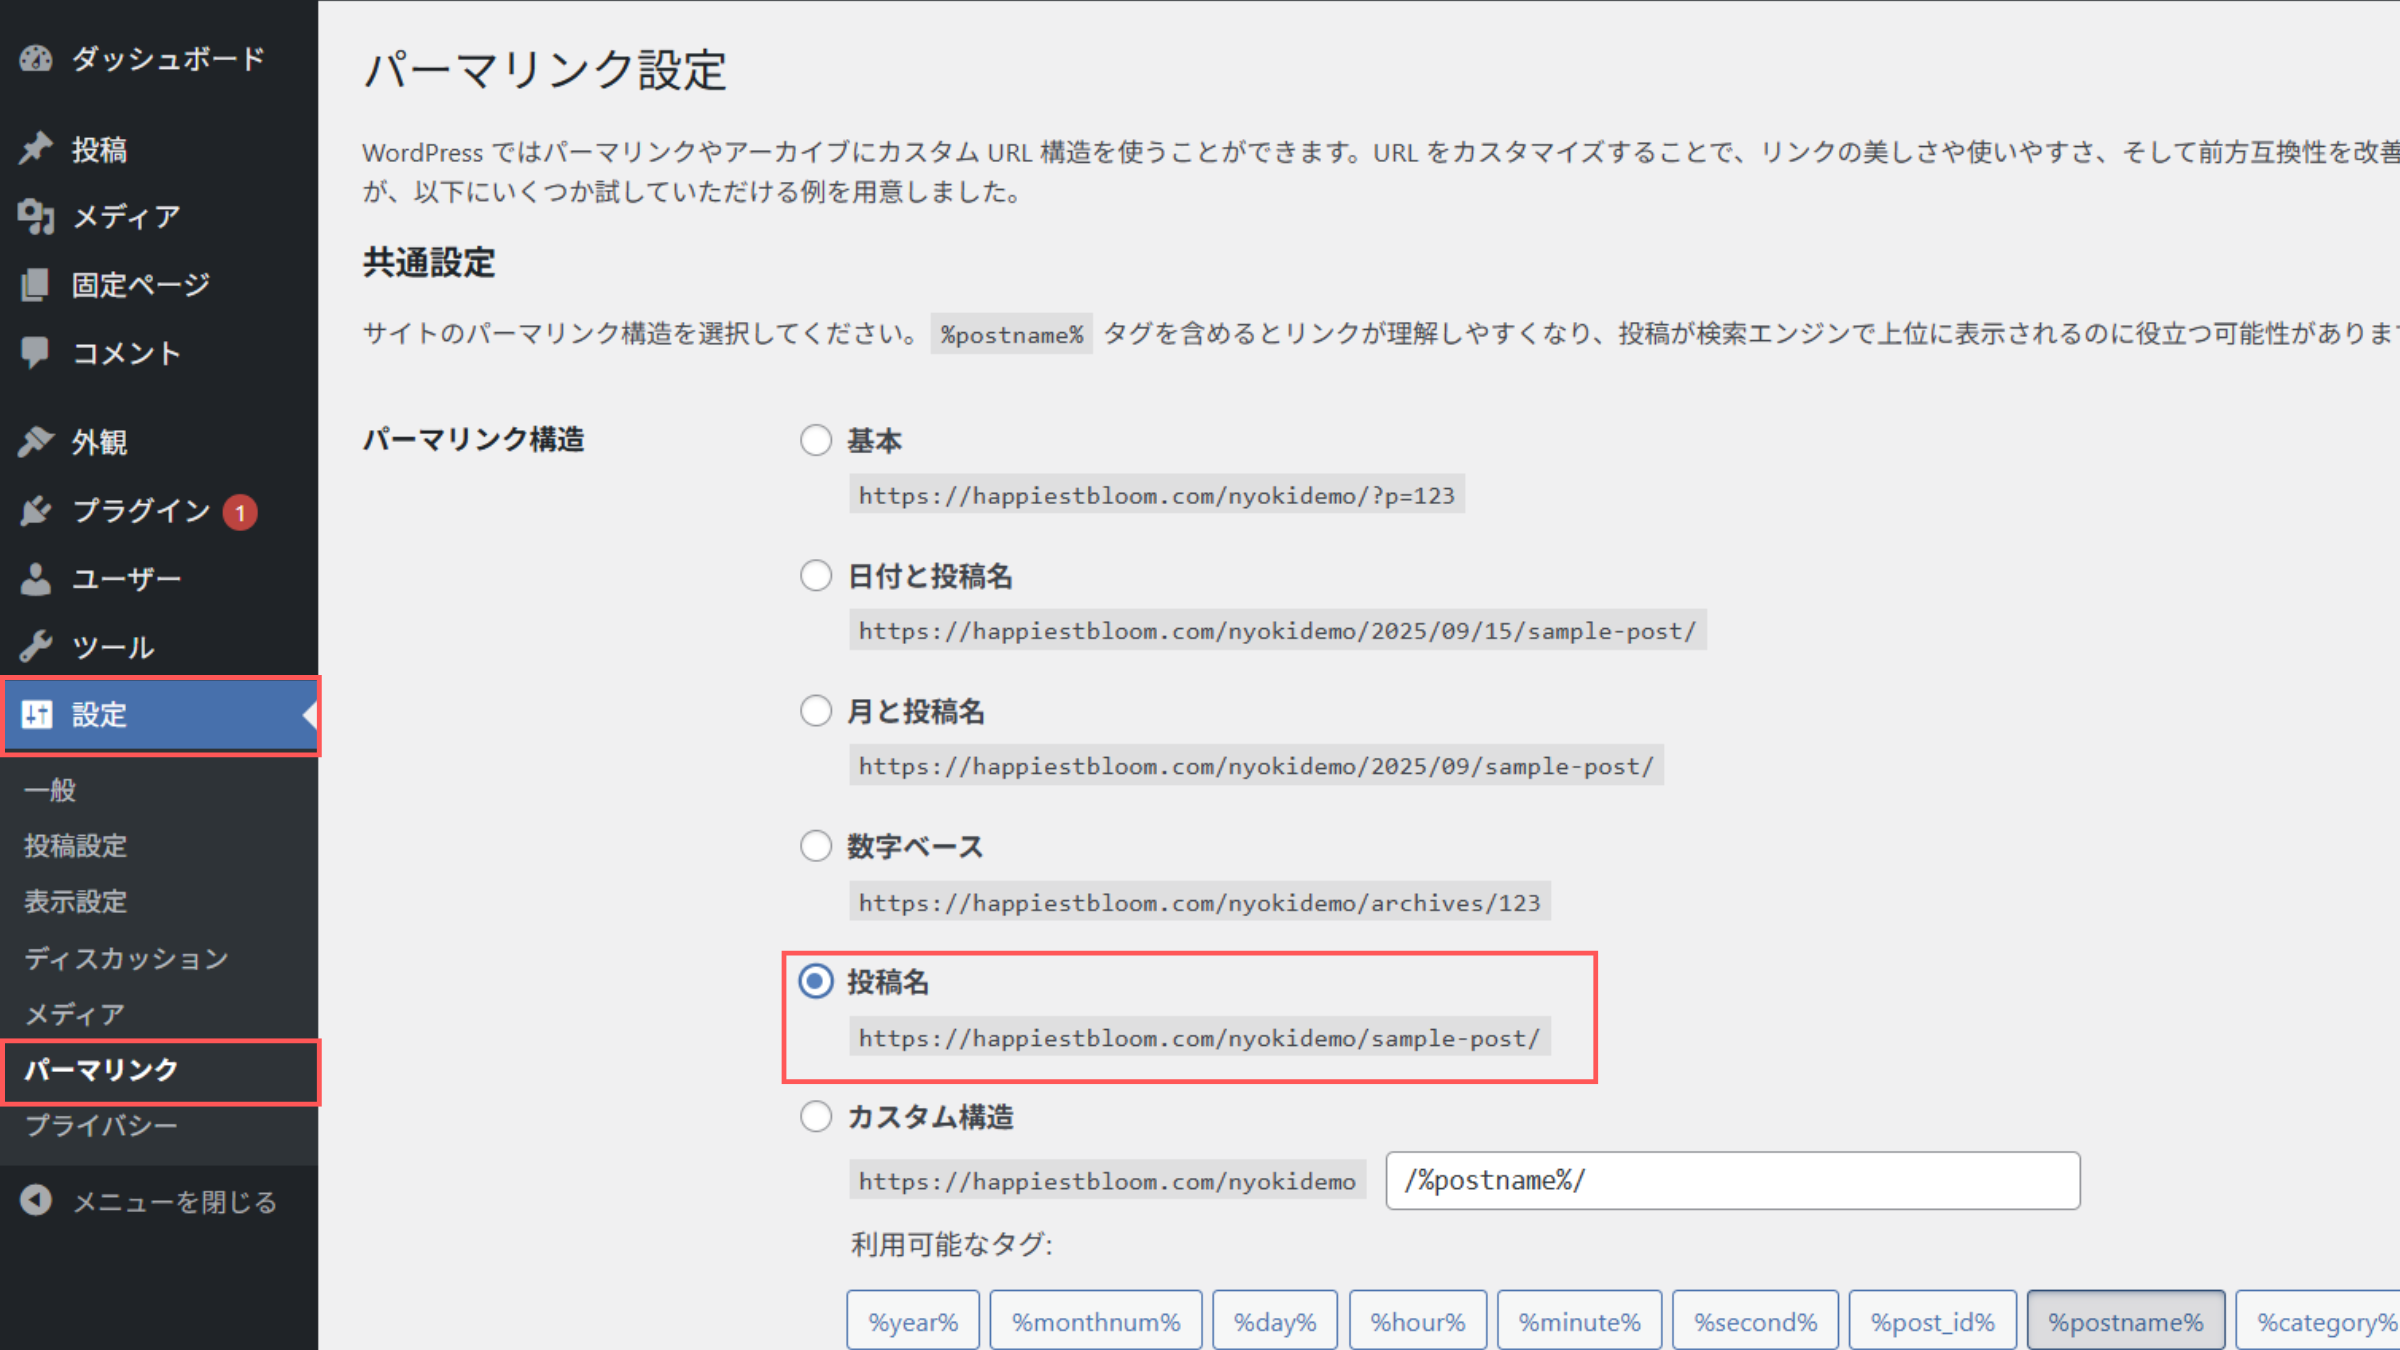Choose the カスタム構造 radio button
This screenshot has height=1350, width=2400.
coord(816,1116)
